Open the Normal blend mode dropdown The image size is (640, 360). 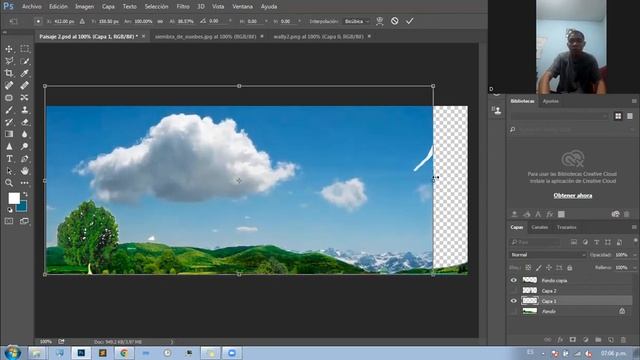547,255
